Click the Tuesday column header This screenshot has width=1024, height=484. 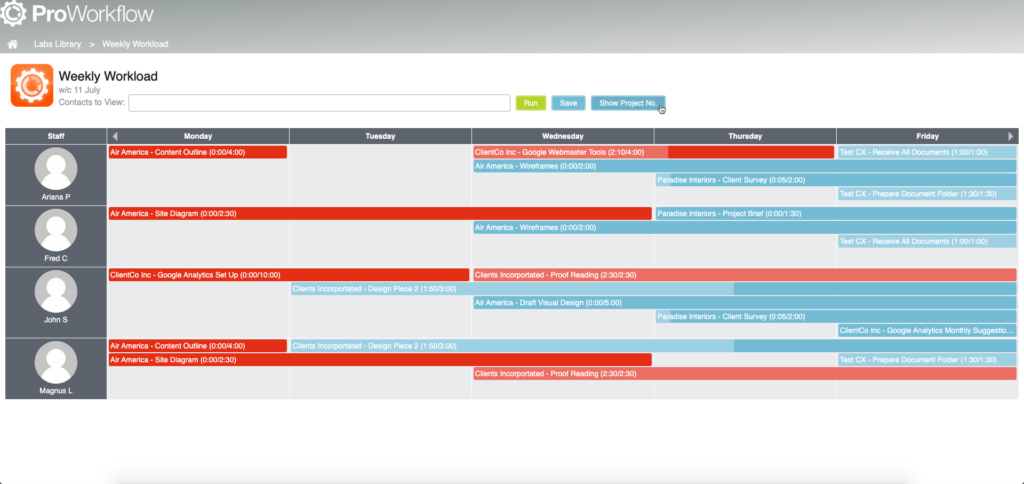pyautogui.click(x=380, y=137)
